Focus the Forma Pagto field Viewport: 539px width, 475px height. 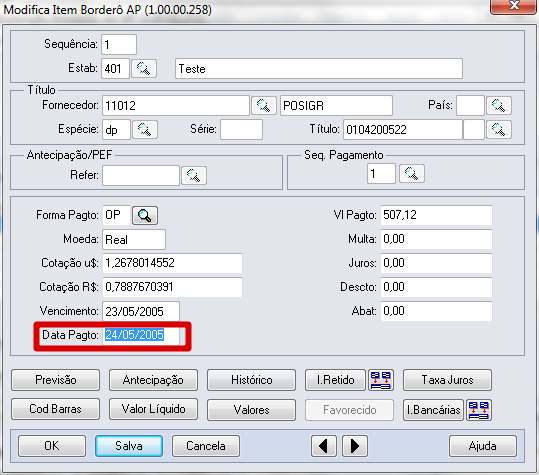pyautogui.click(x=117, y=216)
